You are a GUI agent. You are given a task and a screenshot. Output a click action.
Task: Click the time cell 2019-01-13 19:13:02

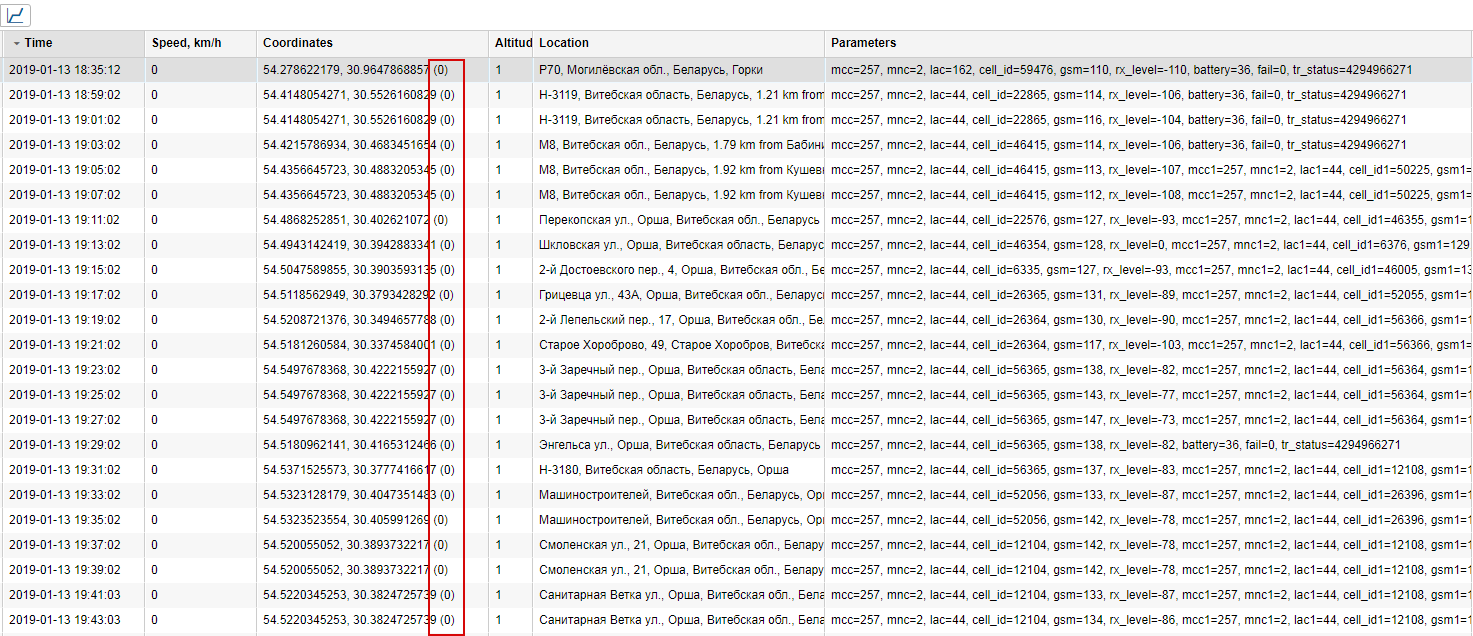pos(65,245)
